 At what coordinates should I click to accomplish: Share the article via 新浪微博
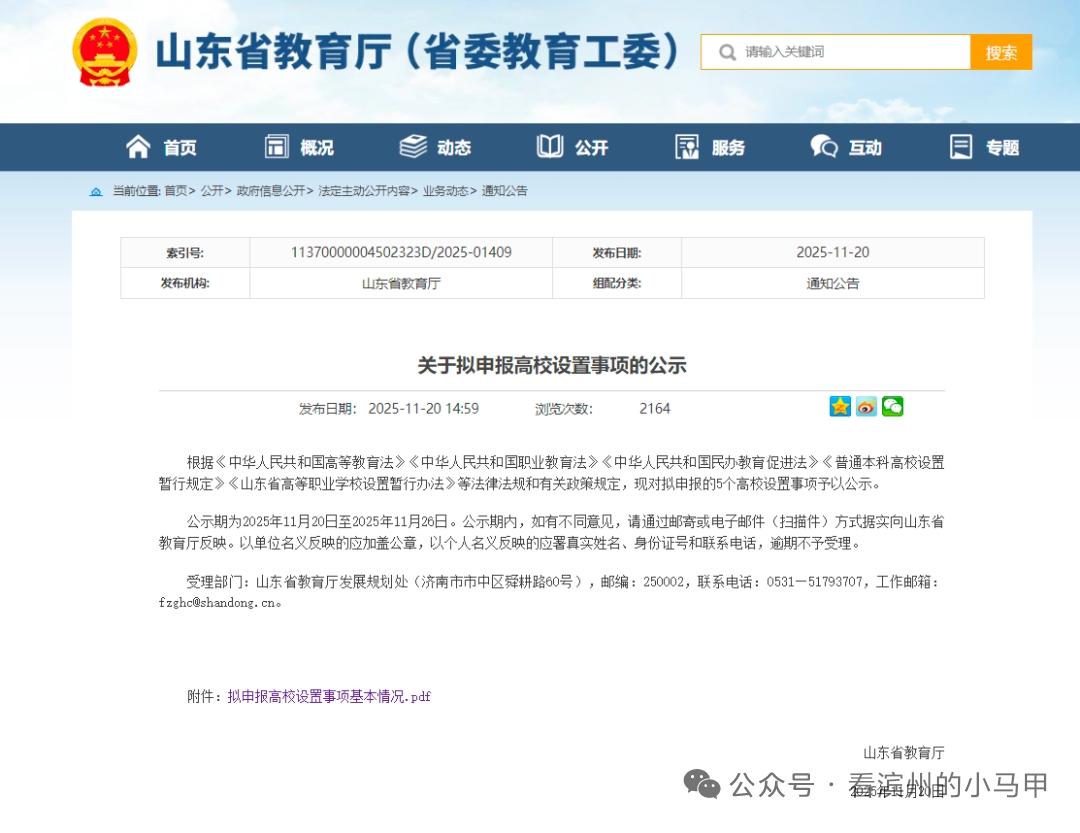[866, 406]
